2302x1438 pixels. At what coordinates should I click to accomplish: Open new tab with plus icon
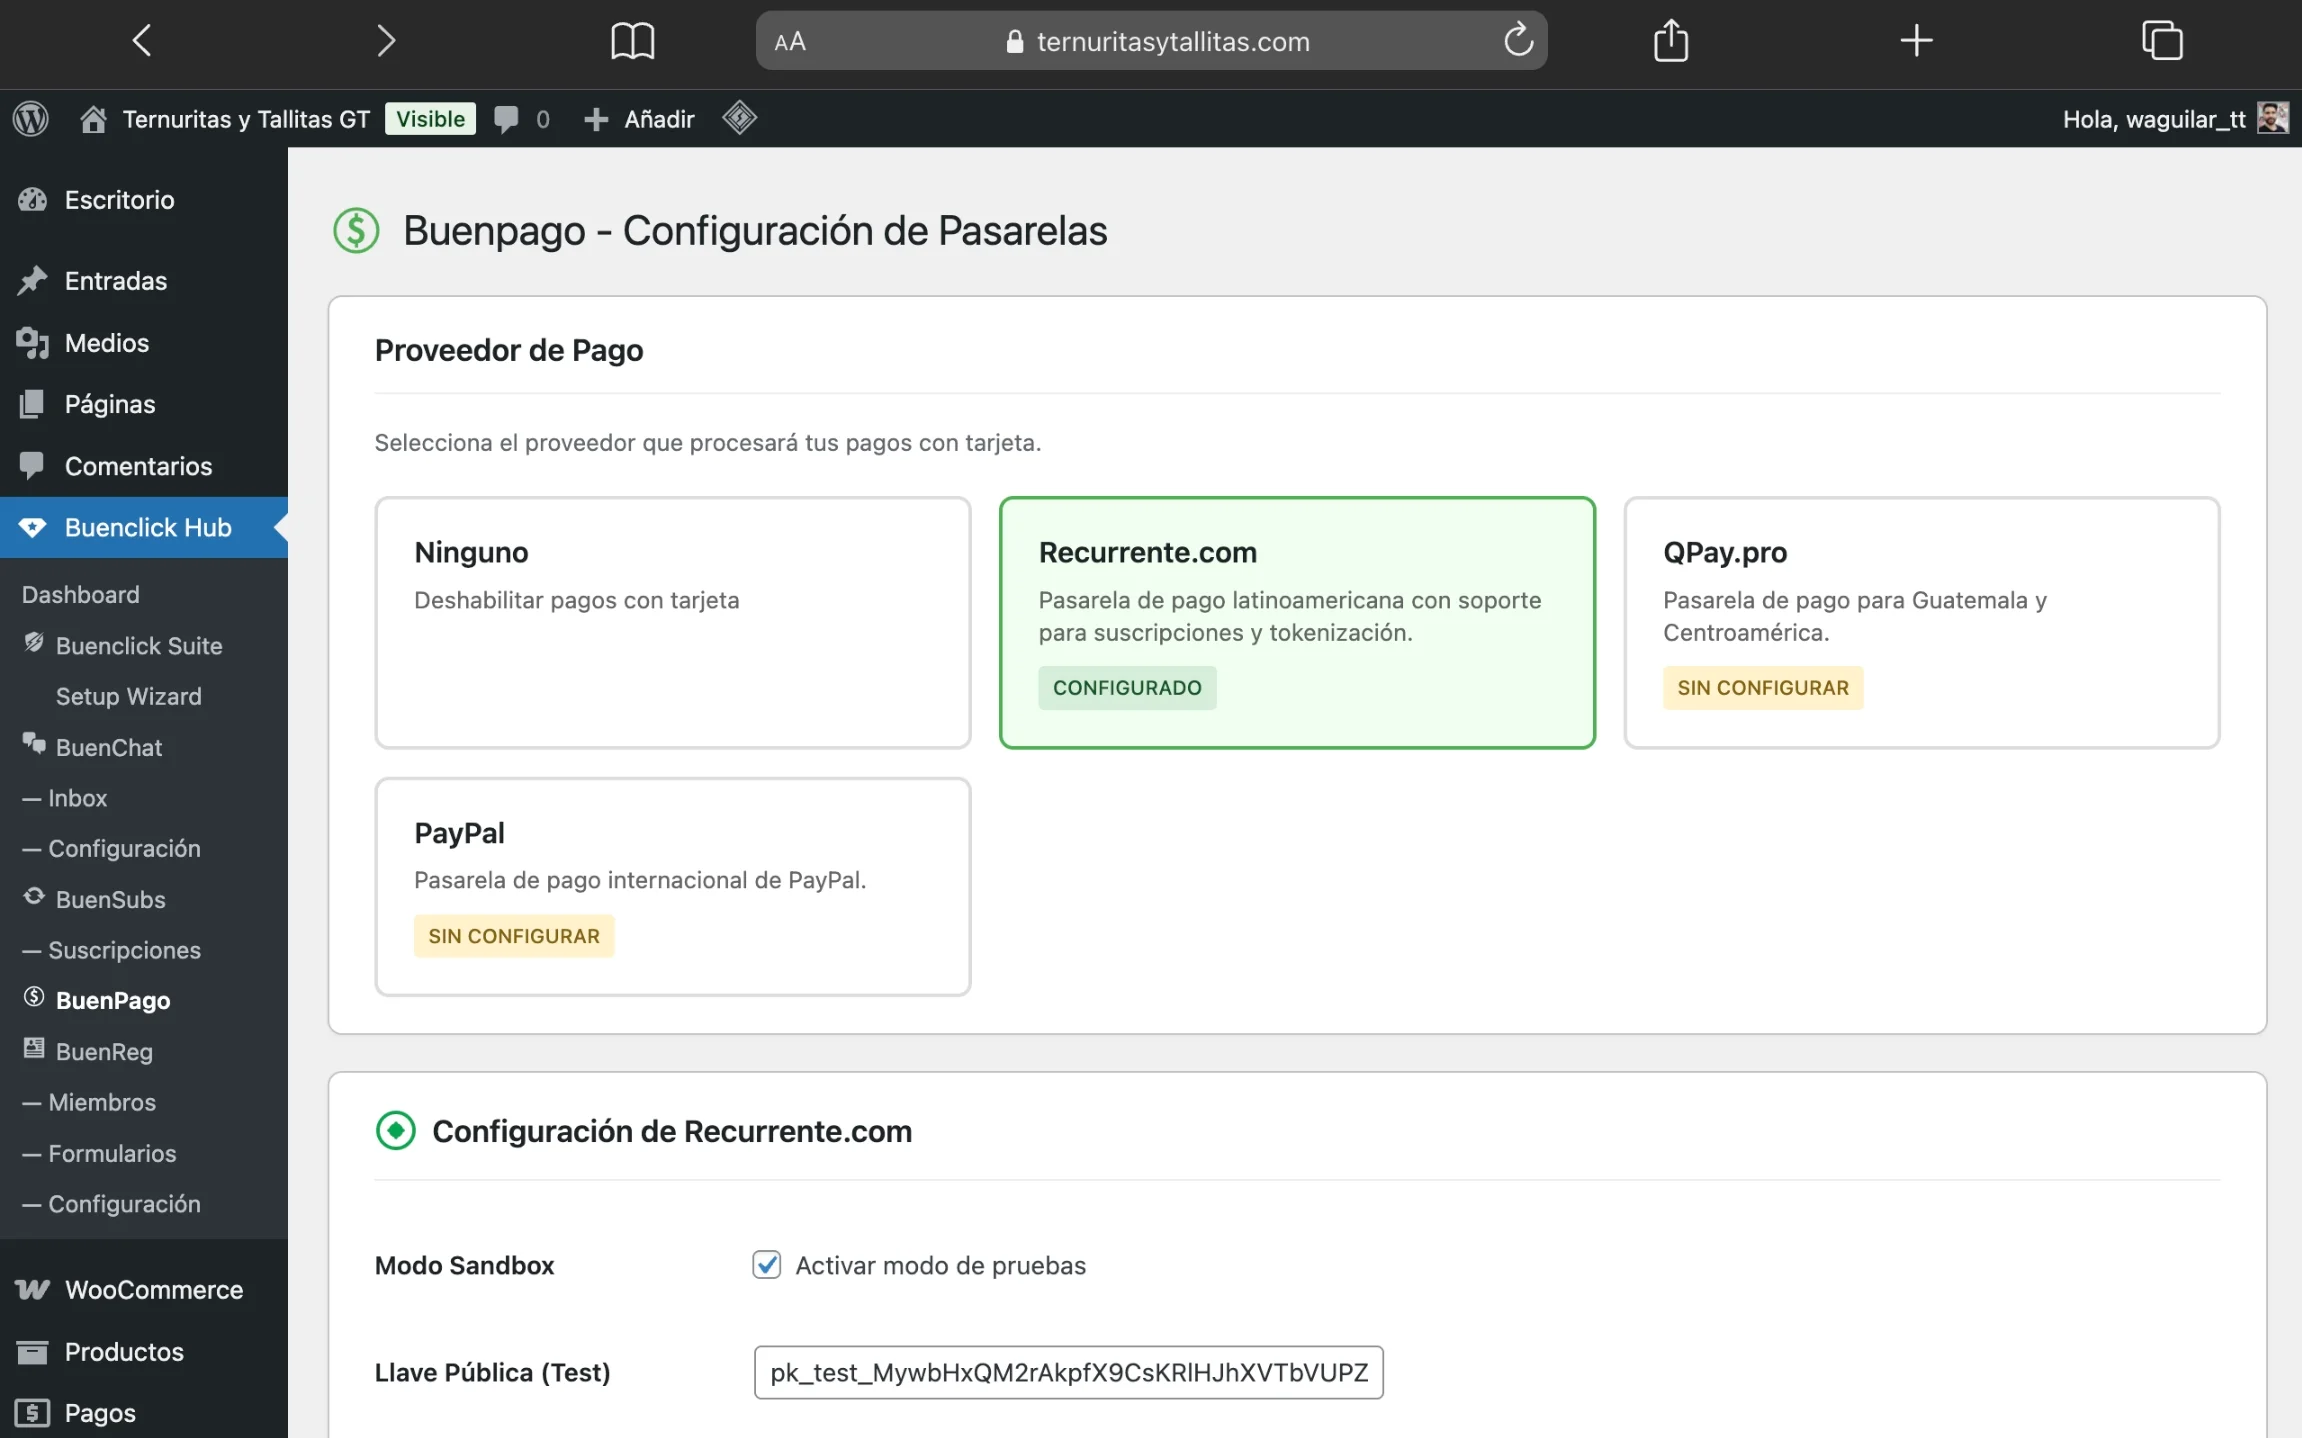(1915, 41)
